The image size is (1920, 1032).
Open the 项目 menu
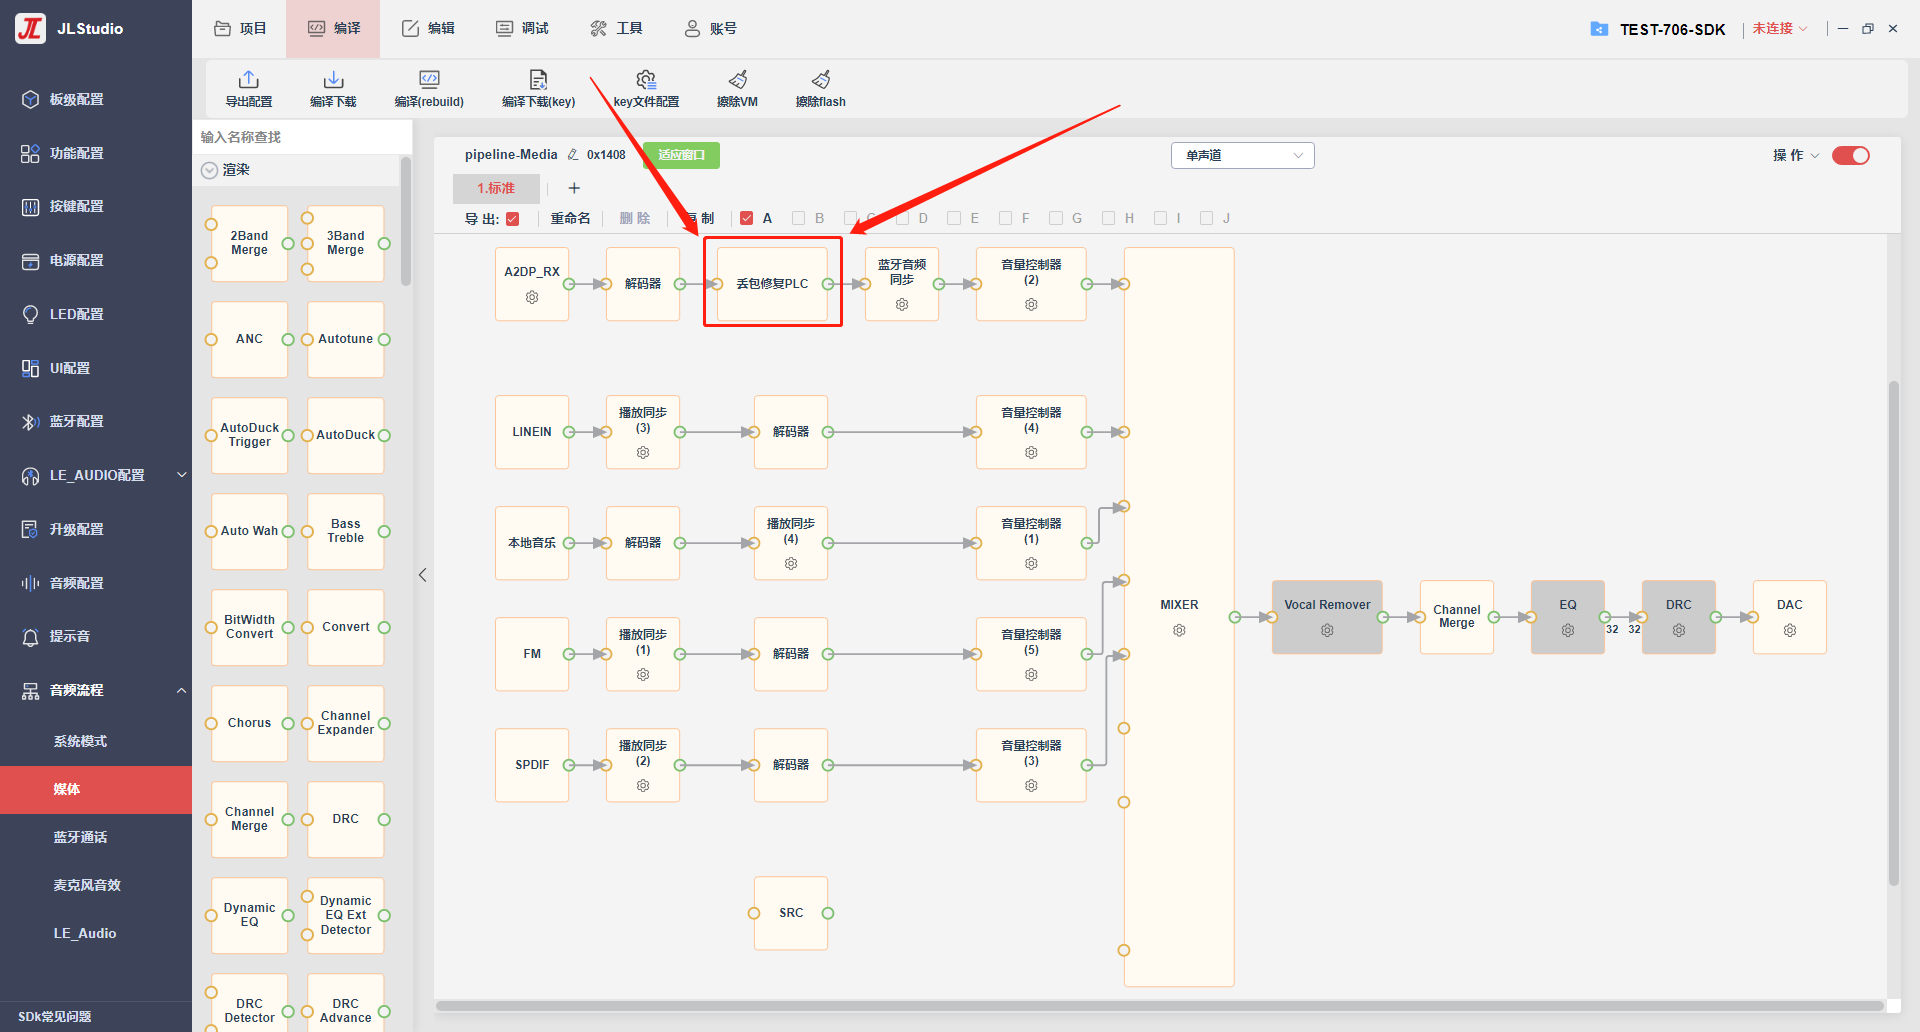(x=240, y=28)
